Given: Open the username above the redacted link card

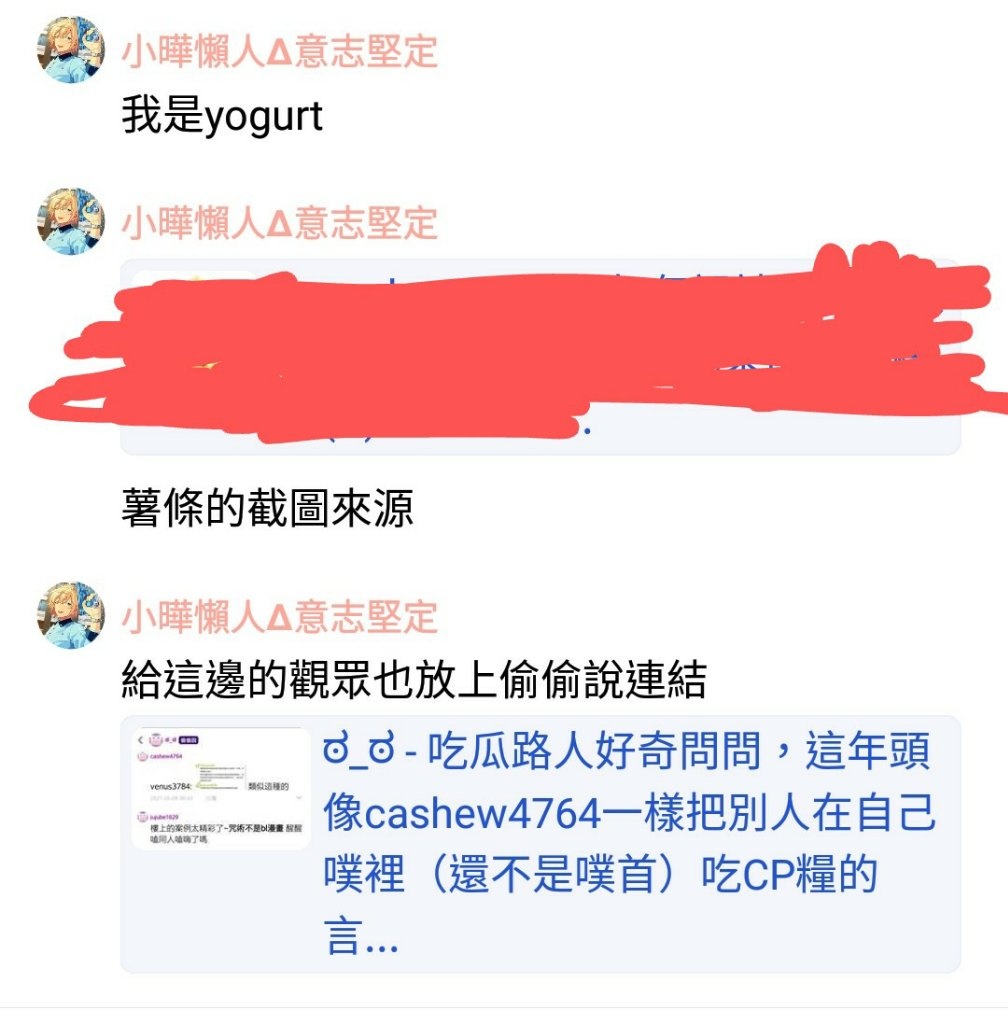Looking at the screenshot, I should [x=279, y=223].
